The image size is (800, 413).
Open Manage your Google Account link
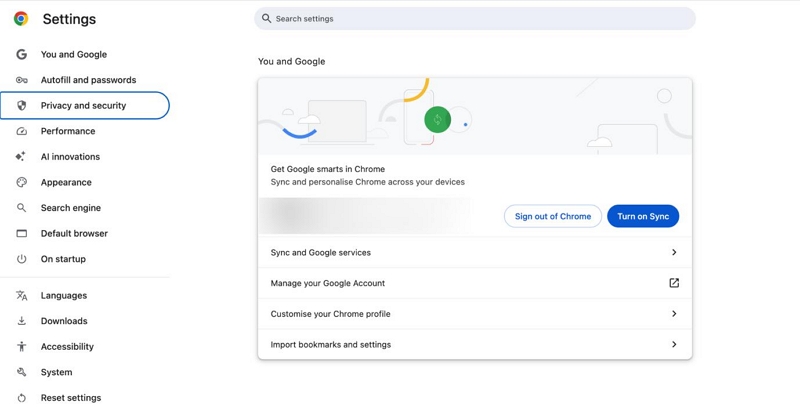(475, 283)
